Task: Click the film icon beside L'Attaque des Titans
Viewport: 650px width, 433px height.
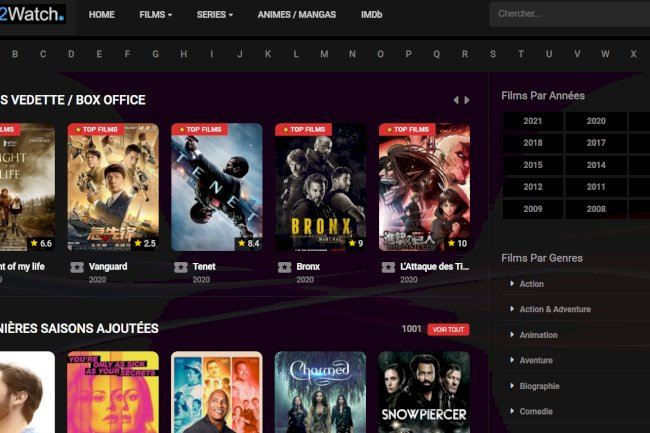Action: 388,267
